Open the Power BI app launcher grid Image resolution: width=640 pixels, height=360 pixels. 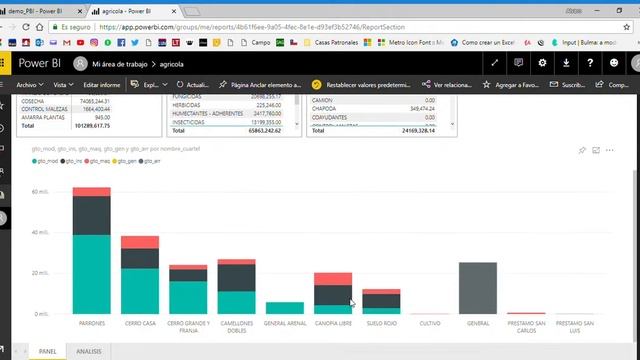[3, 63]
